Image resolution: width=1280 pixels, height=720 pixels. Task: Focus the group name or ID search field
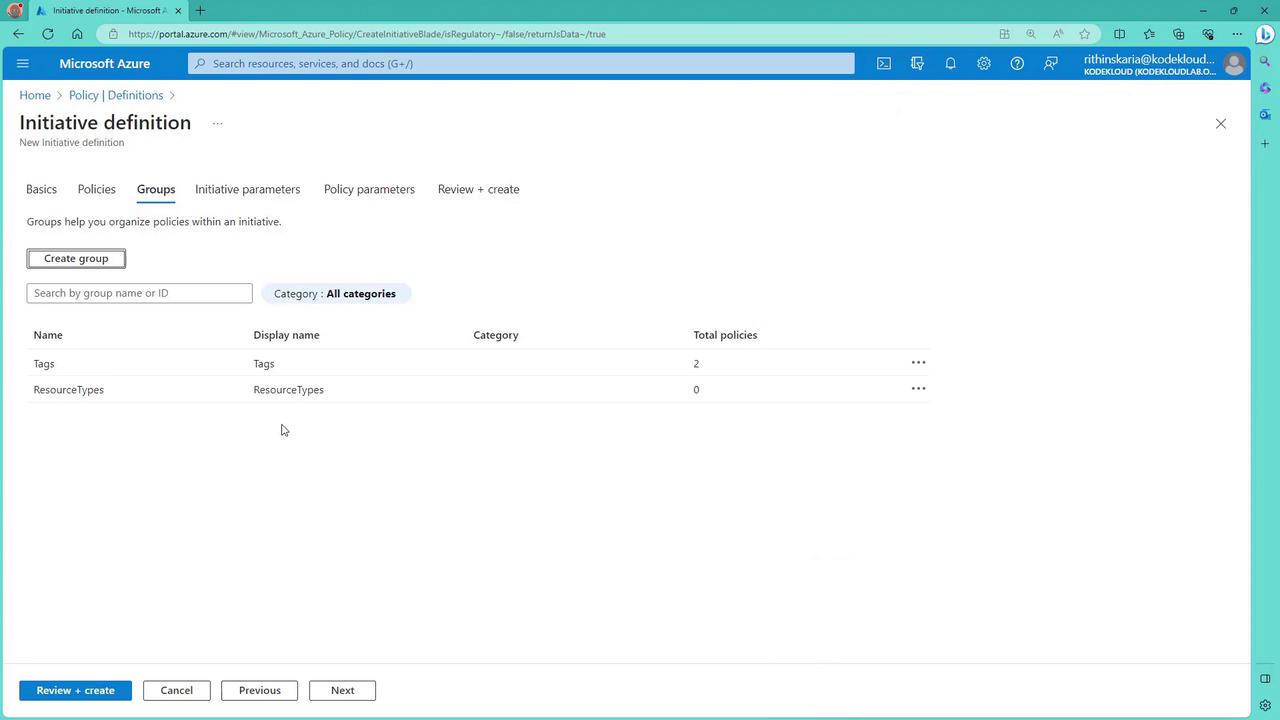(139, 293)
